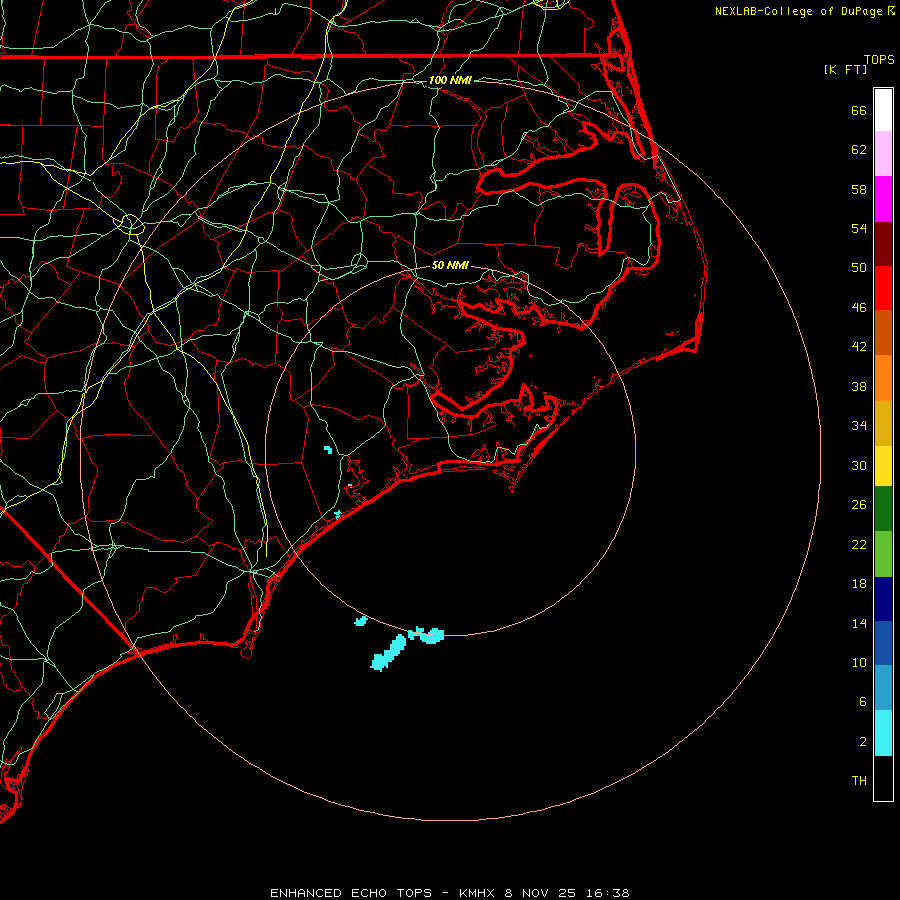Click the 50 NMI range ring label
Image resolution: width=900 pixels, height=900 pixels.
[450, 265]
